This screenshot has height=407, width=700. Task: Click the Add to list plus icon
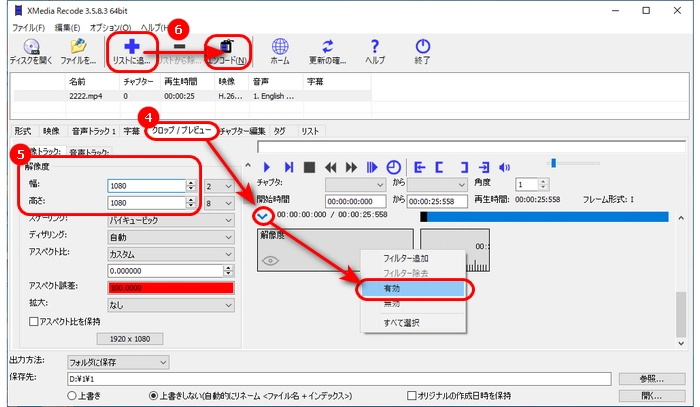(x=130, y=46)
